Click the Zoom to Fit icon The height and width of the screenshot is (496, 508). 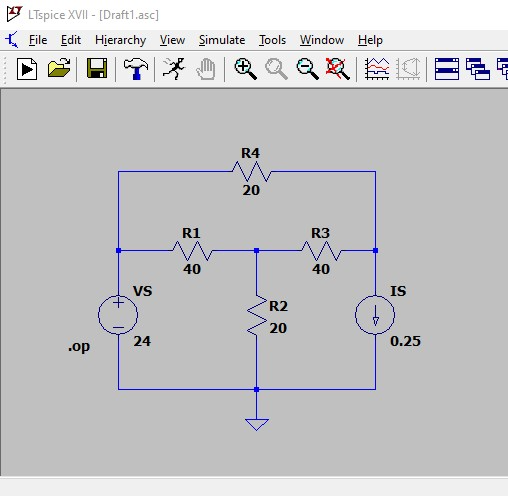(338, 69)
